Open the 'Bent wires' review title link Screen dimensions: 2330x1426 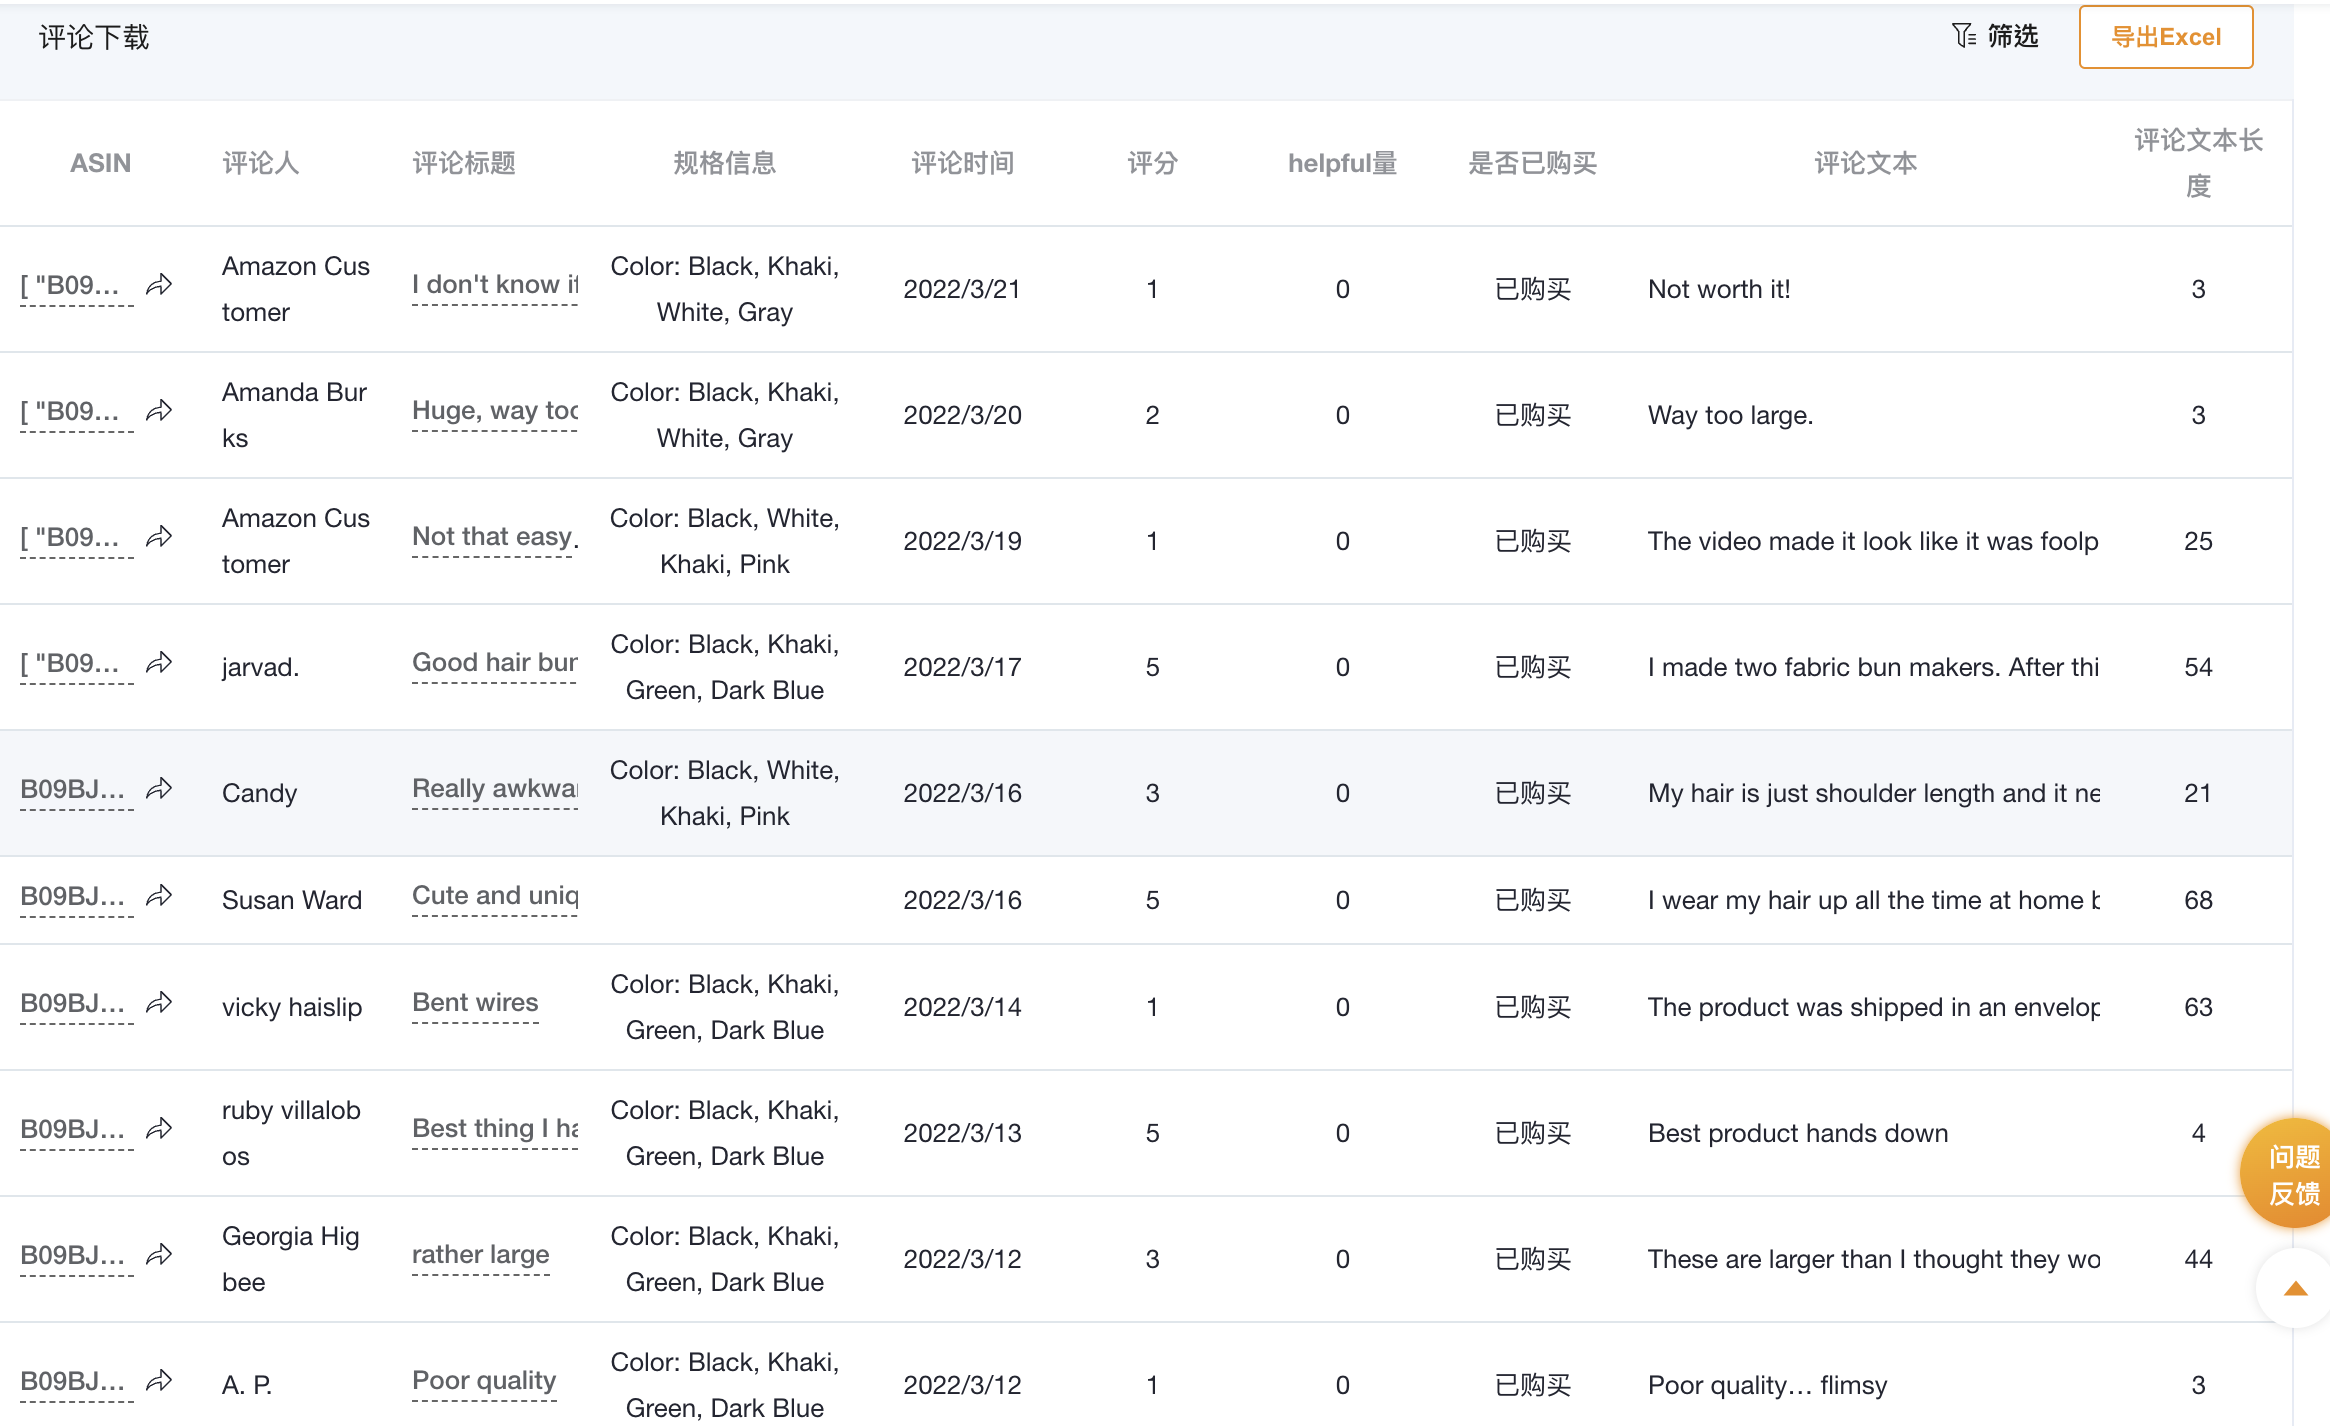click(475, 1003)
